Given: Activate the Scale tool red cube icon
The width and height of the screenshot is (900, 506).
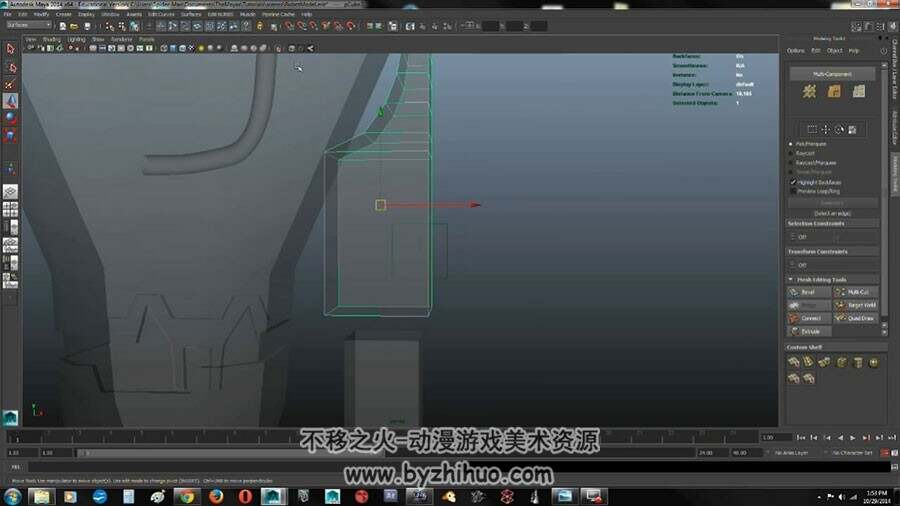Looking at the screenshot, I should click(10, 135).
